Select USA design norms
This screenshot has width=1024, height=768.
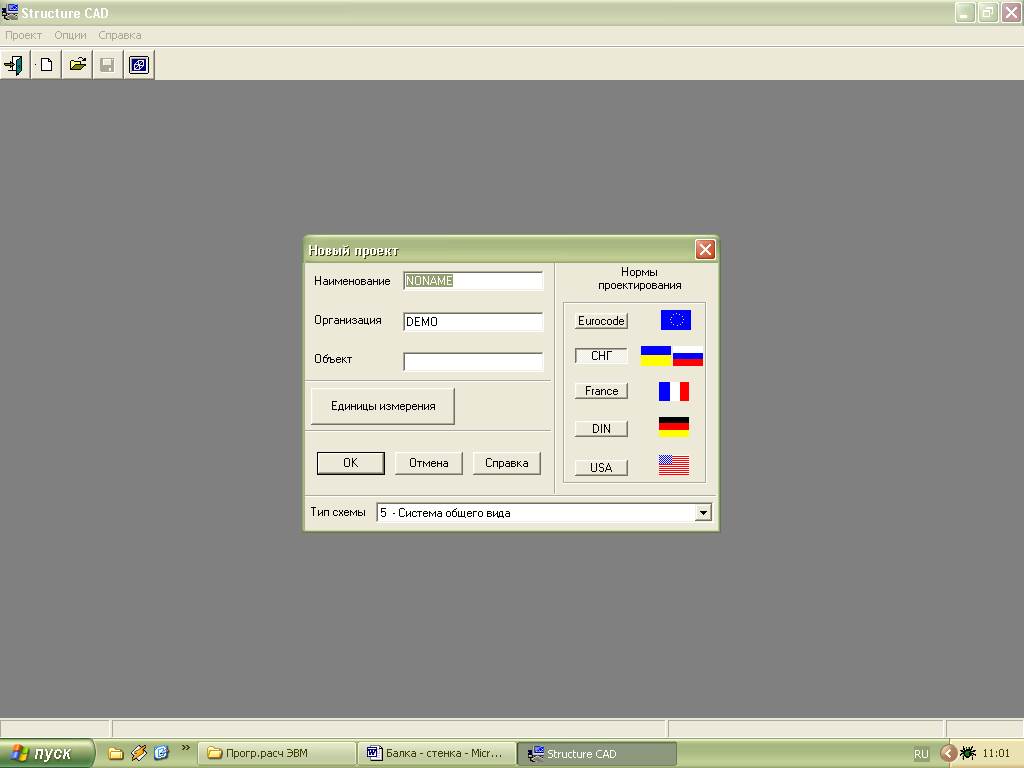[x=601, y=468]
